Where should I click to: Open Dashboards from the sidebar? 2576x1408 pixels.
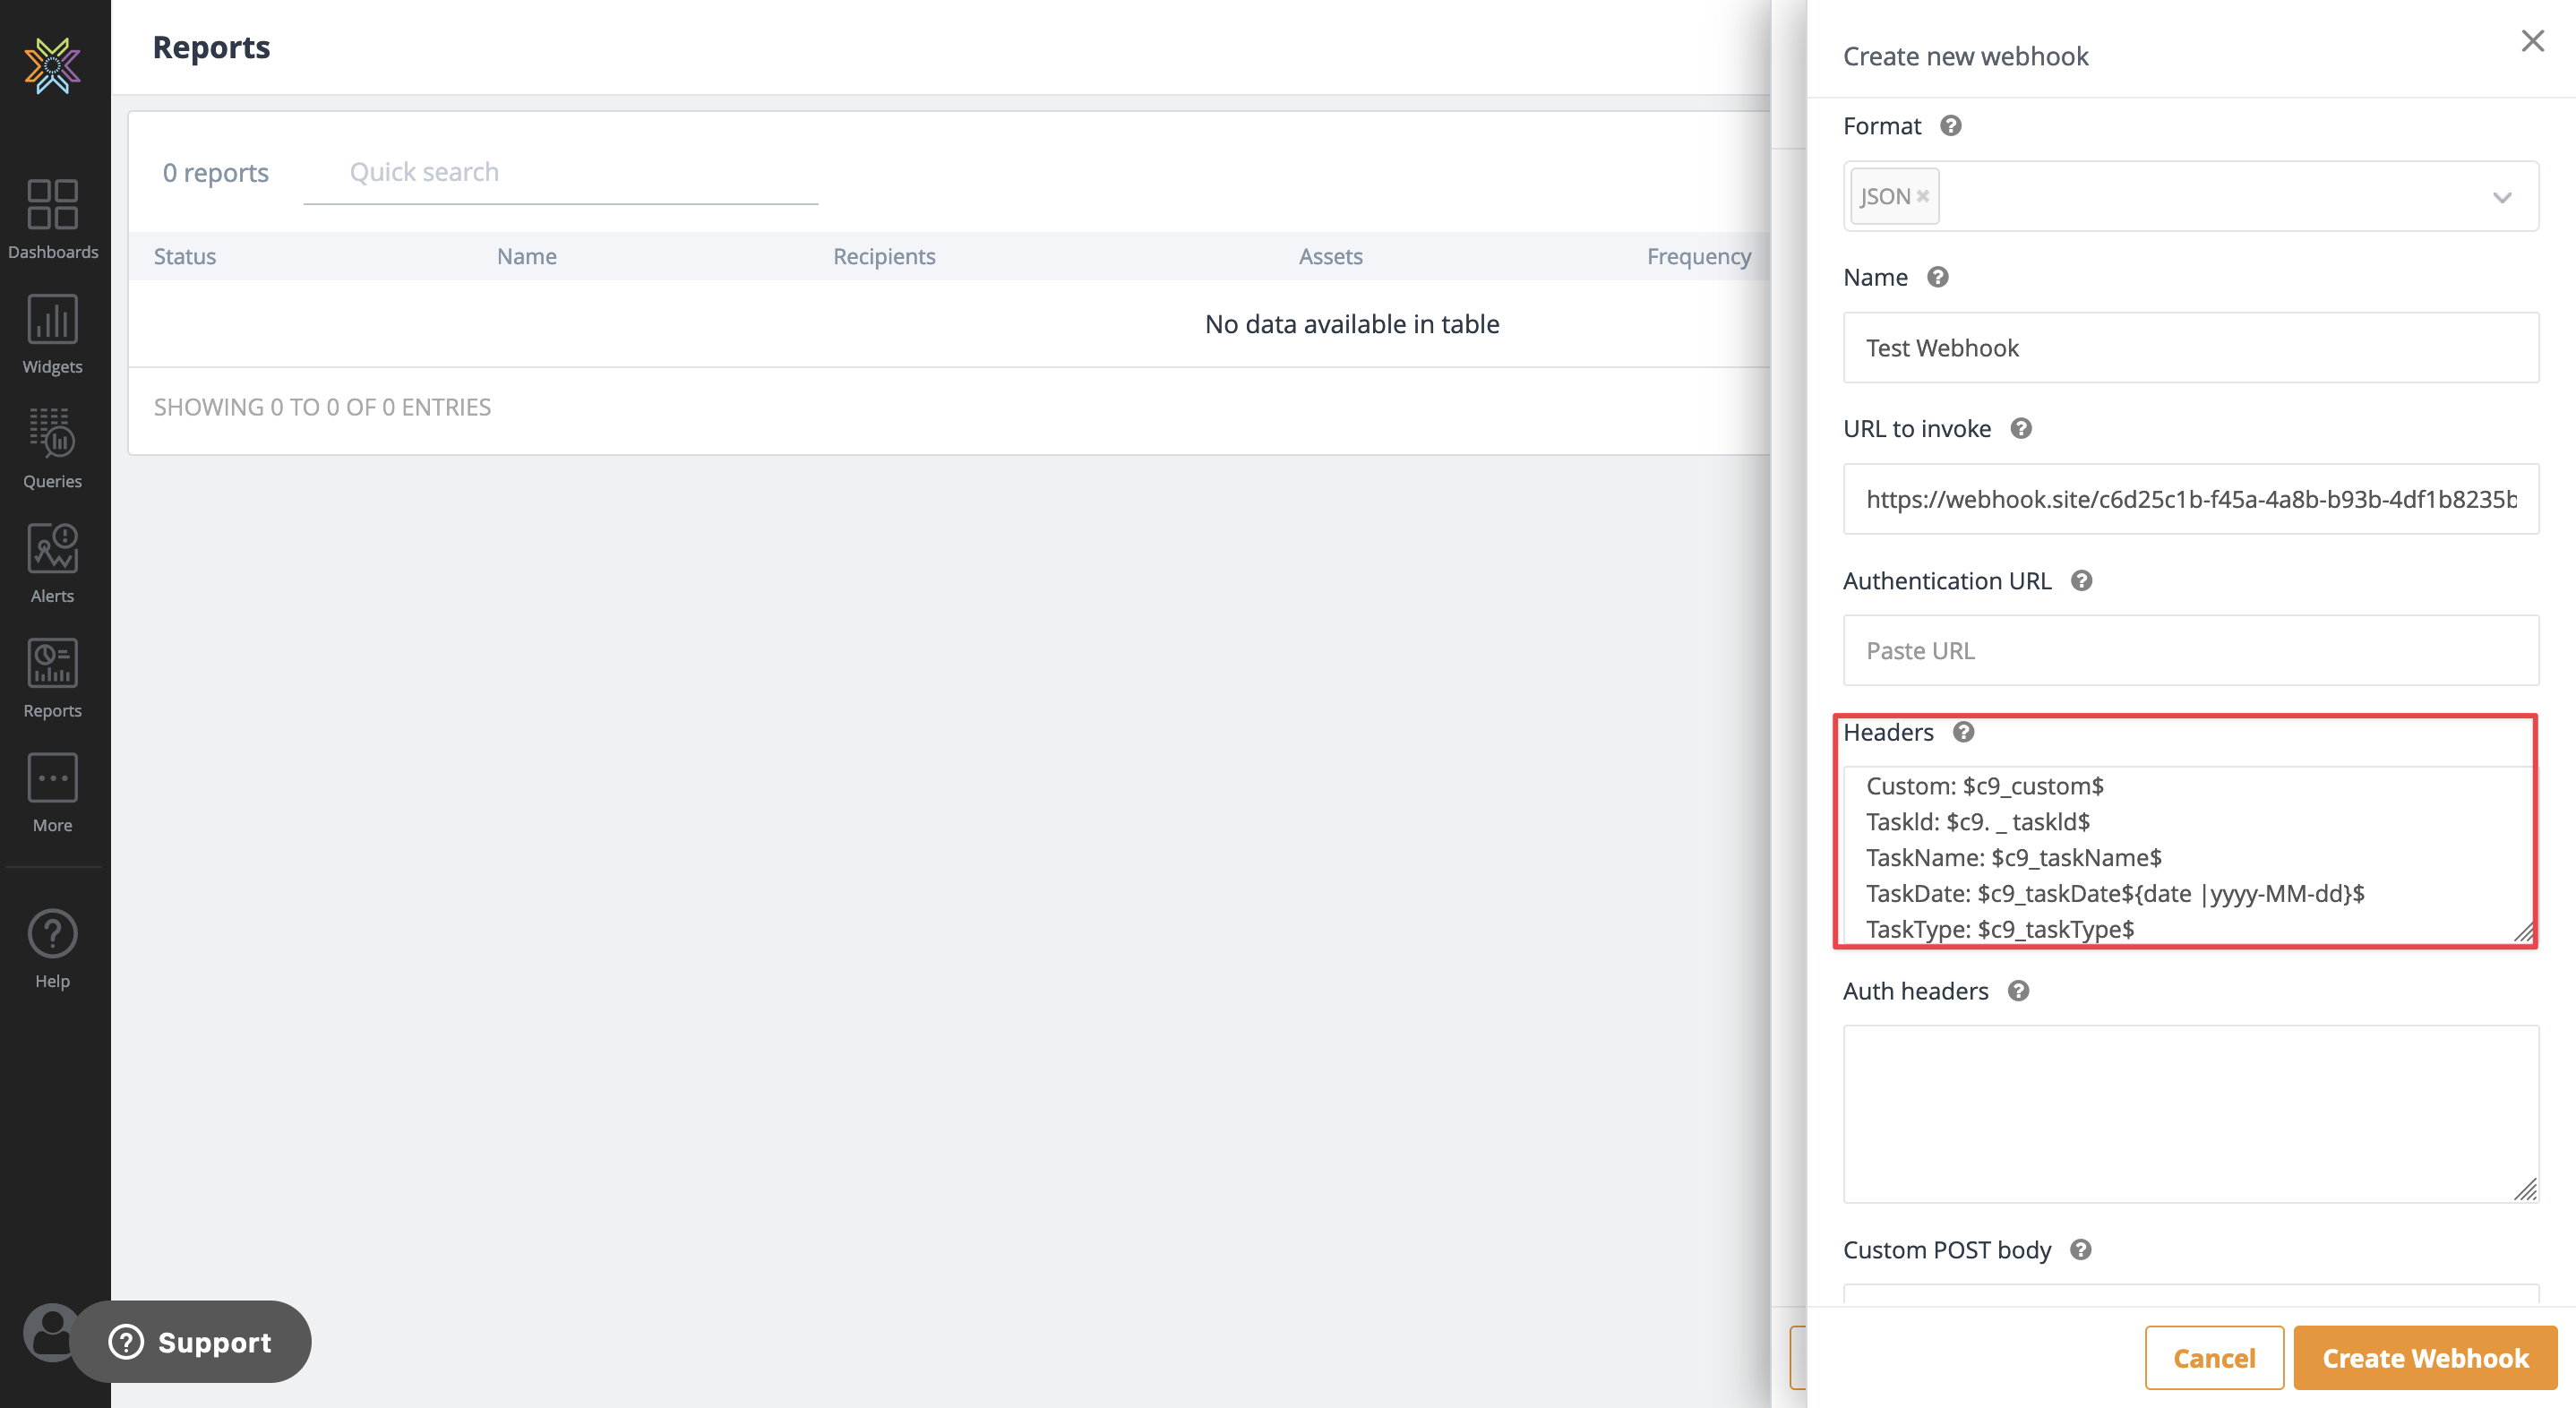point(53,218)
